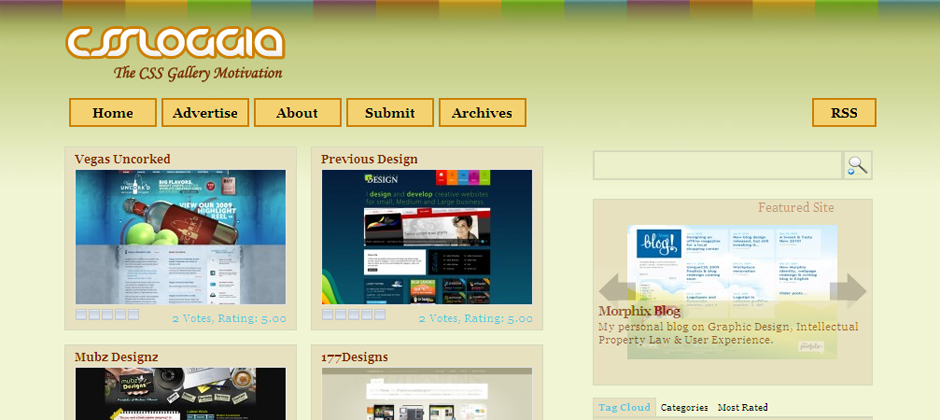Go to previous featured site arrow
This screenshot has width=940, height=420.
[617, 291]
